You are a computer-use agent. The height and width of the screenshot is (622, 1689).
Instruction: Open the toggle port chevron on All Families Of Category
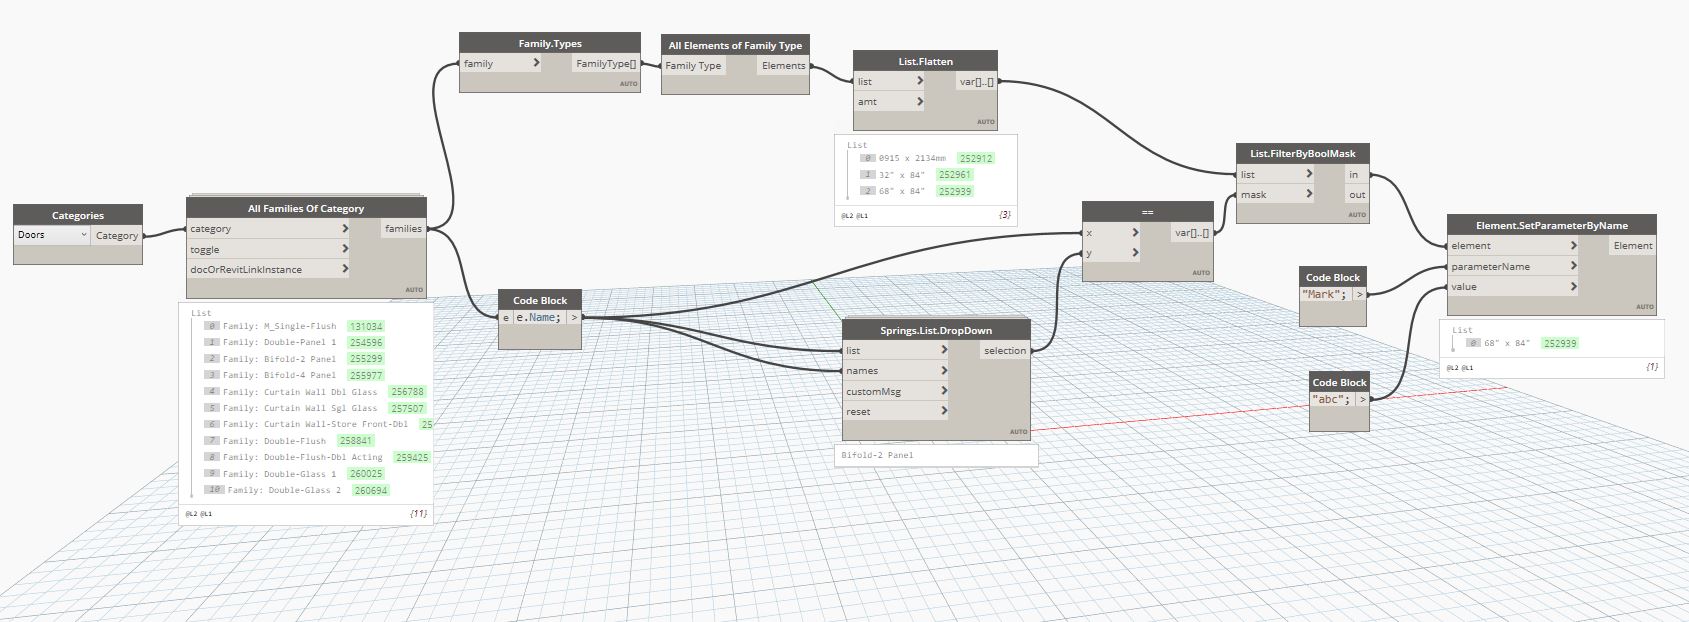[x=345, y=249]
